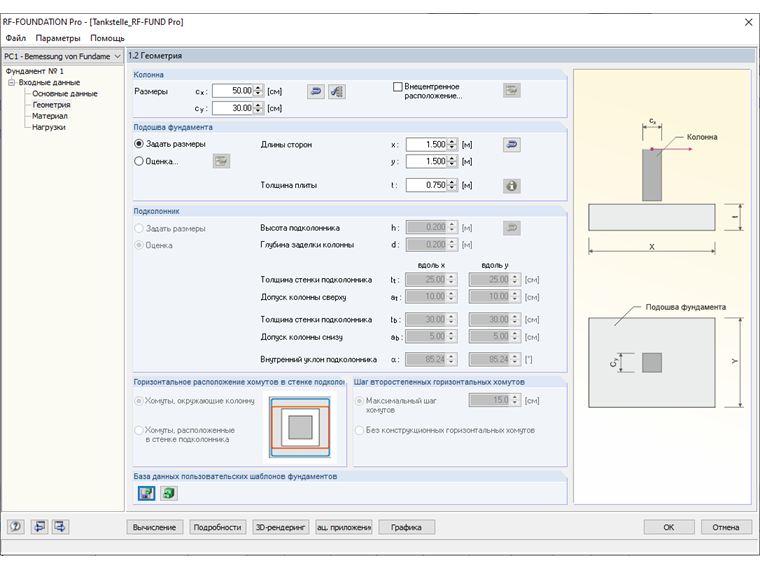Screen dimensions: 760x570
Task: Click the pick column from model icon
Action: click(337, 91)
